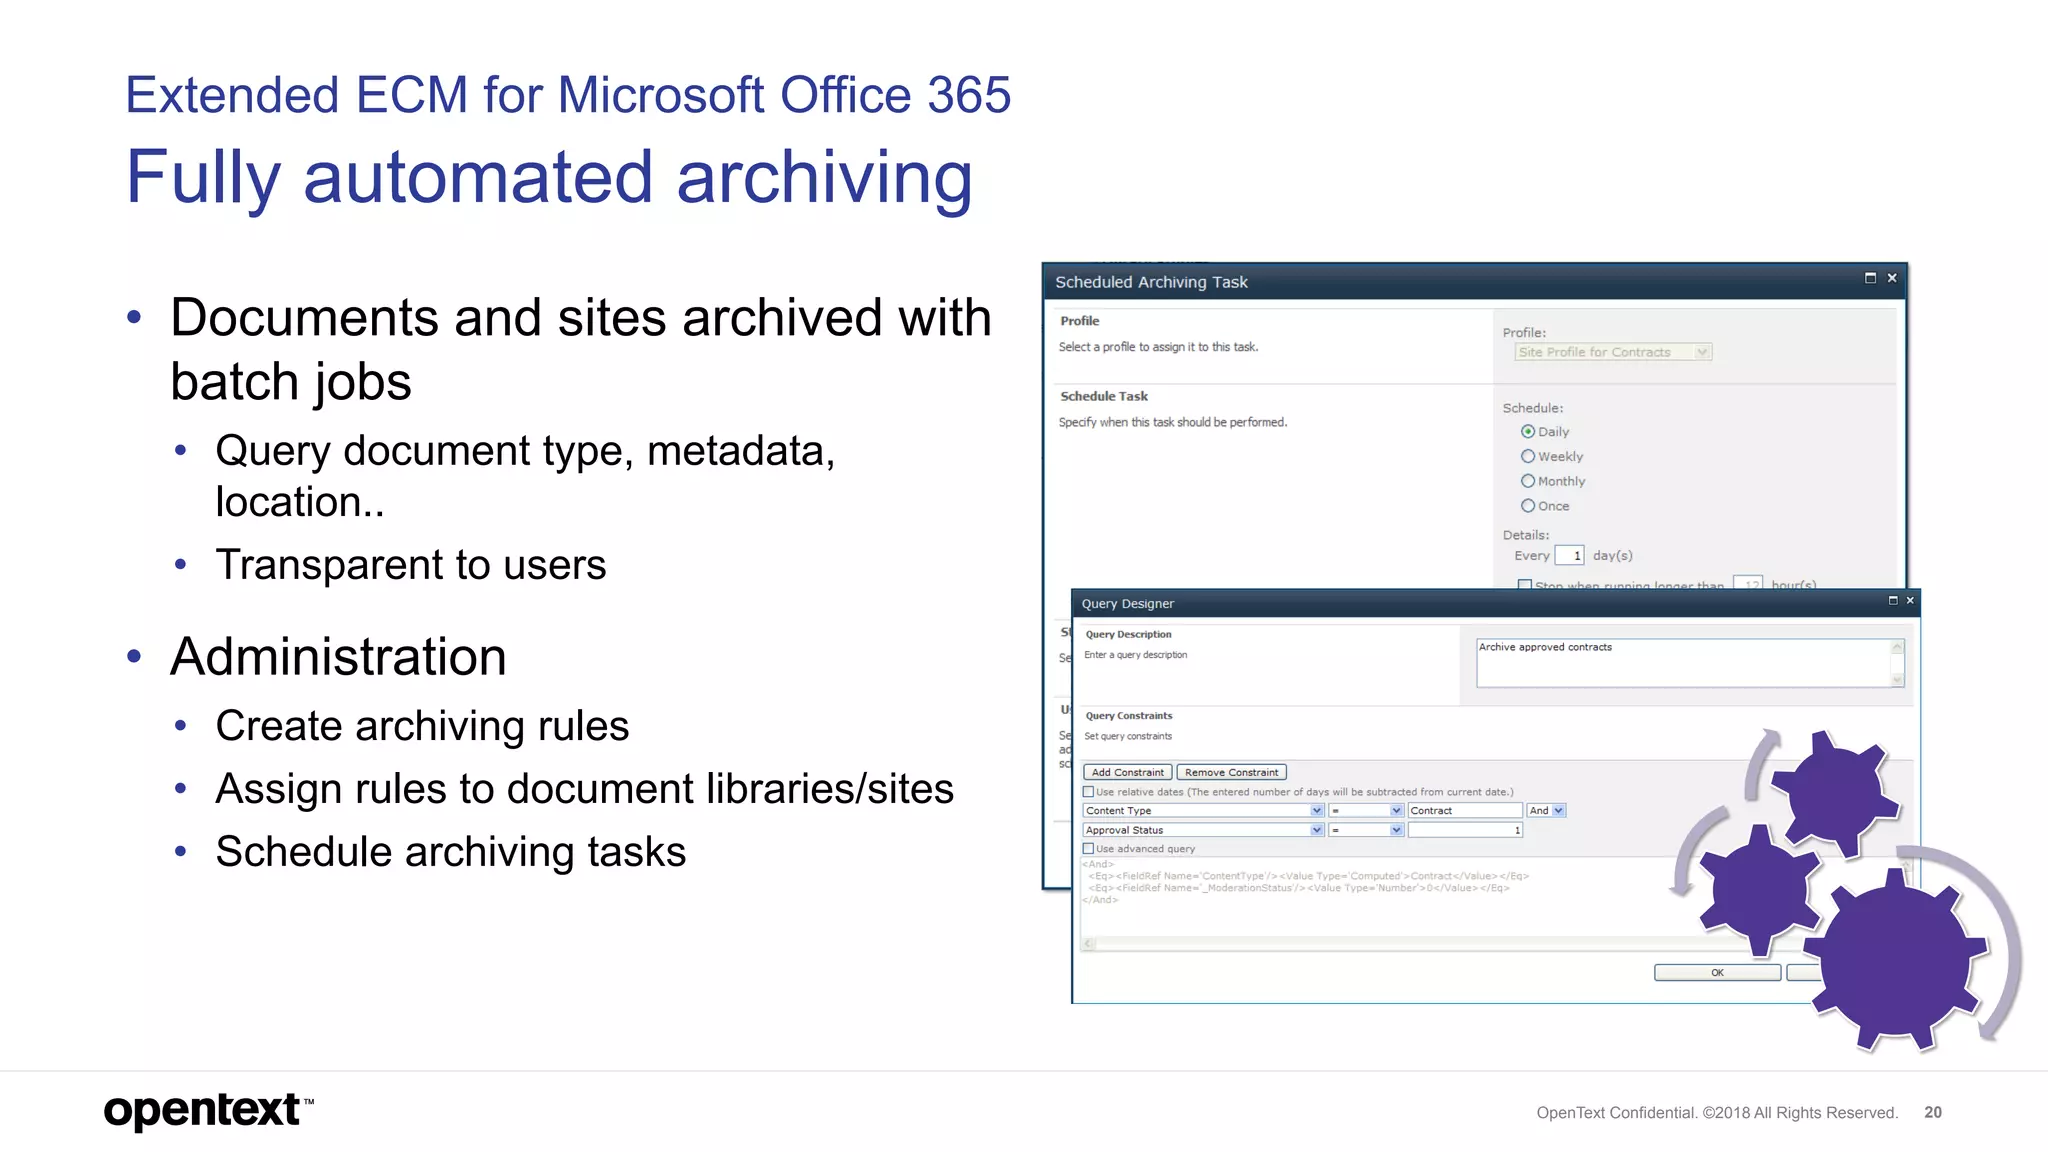Click the Query Constraints heading
The image size is (2048, 1152).
[1129, 716]
